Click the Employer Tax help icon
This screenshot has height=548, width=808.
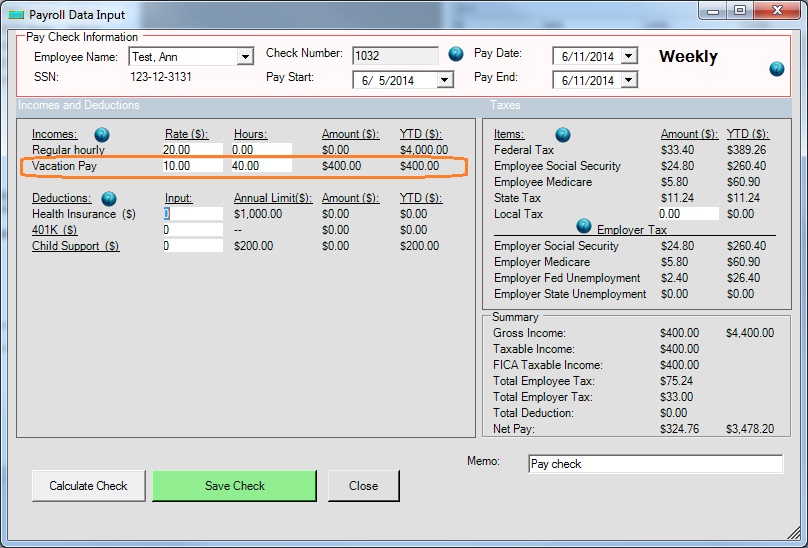tap(584, 226)
